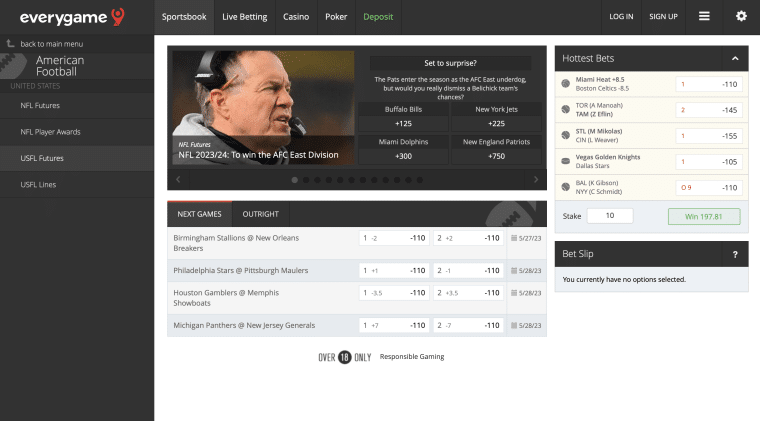Open USFL Futures in sidebar

(x=77, y=158)
